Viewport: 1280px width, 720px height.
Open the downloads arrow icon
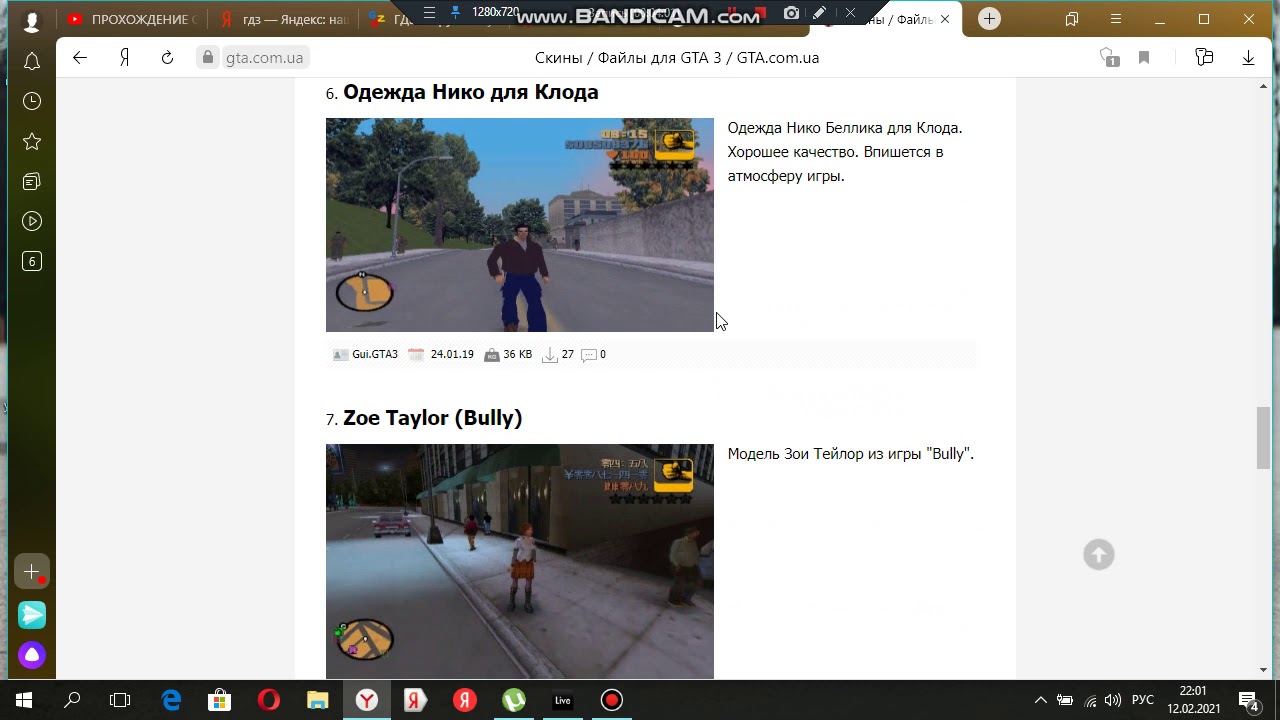click(1248, 58)
